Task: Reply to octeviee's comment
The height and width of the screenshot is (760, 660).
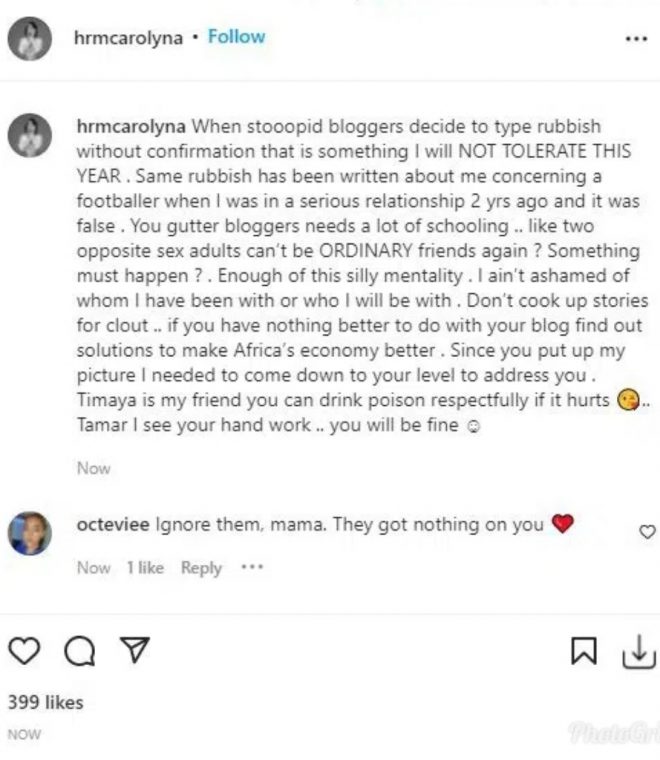Action: coord(201,567)
